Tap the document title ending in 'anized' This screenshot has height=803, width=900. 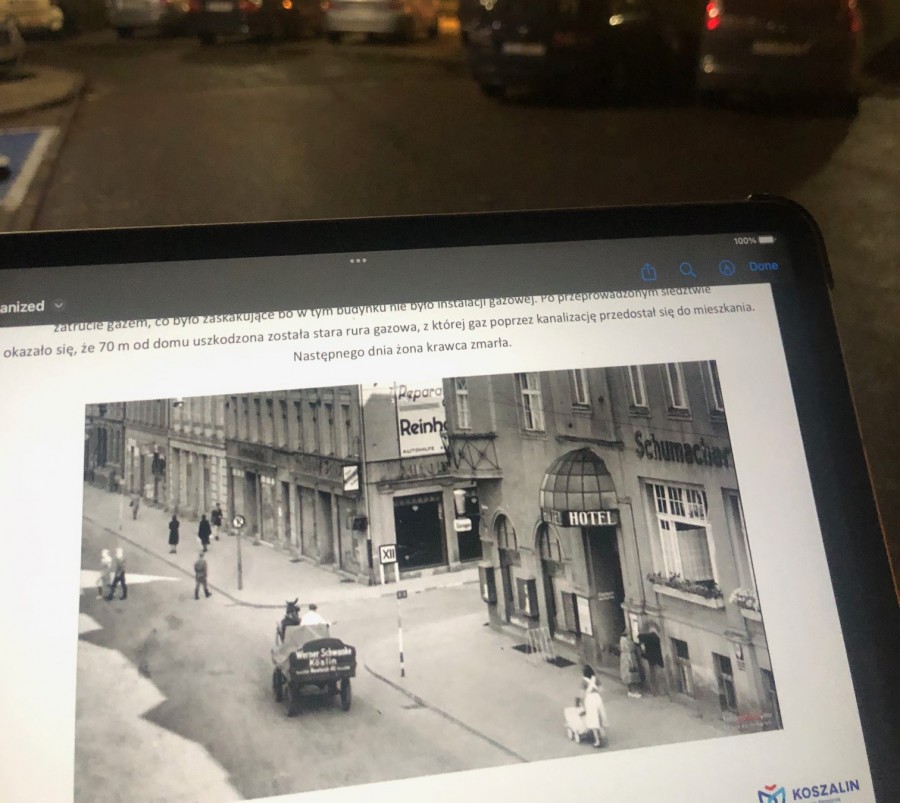22,307
